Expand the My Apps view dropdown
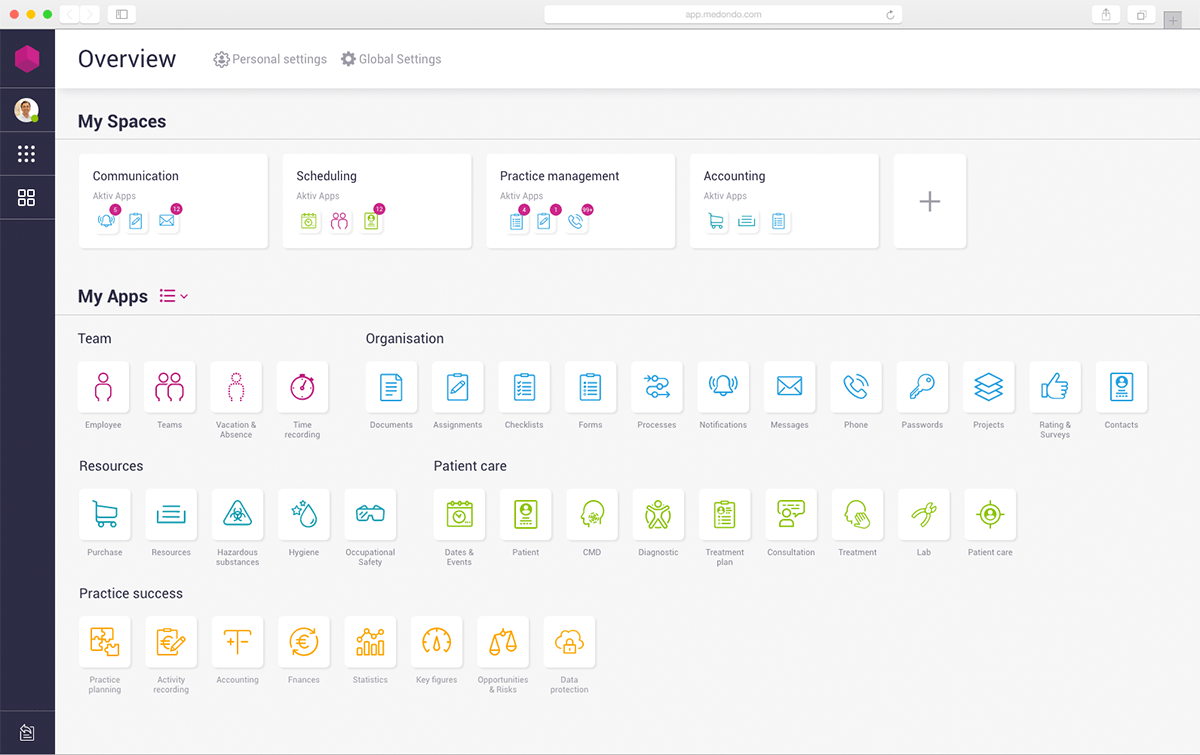The image size is (1200, 755). click(172, 296)
